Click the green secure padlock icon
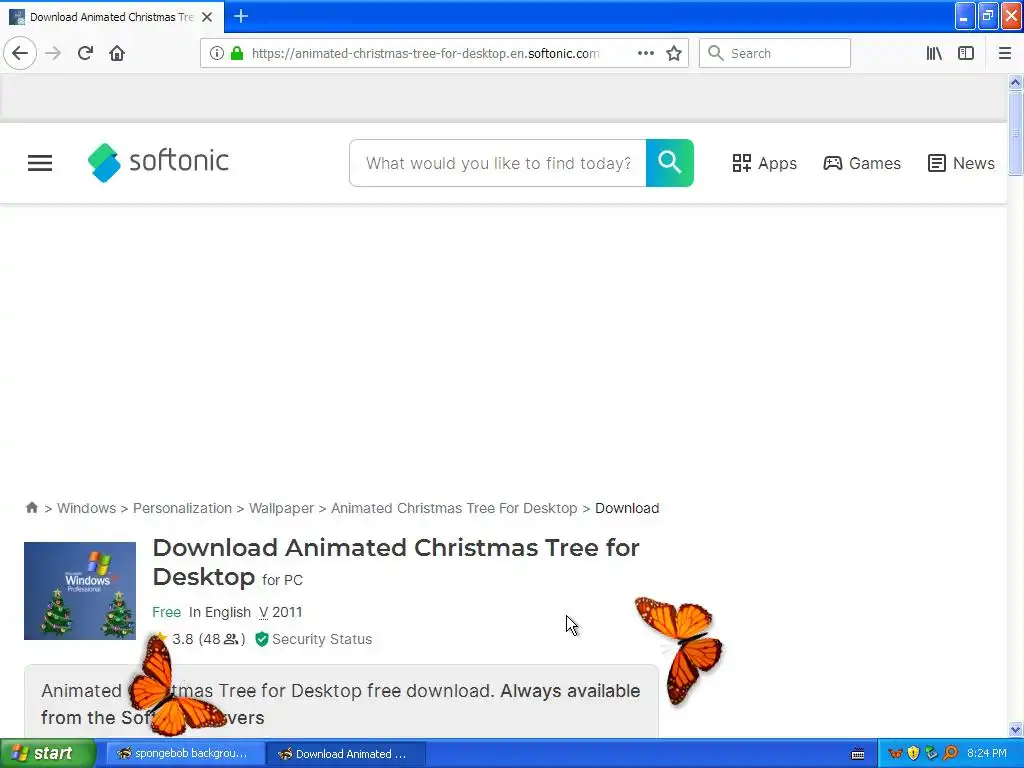1024x768 pixels. click(x=237, y=54)
